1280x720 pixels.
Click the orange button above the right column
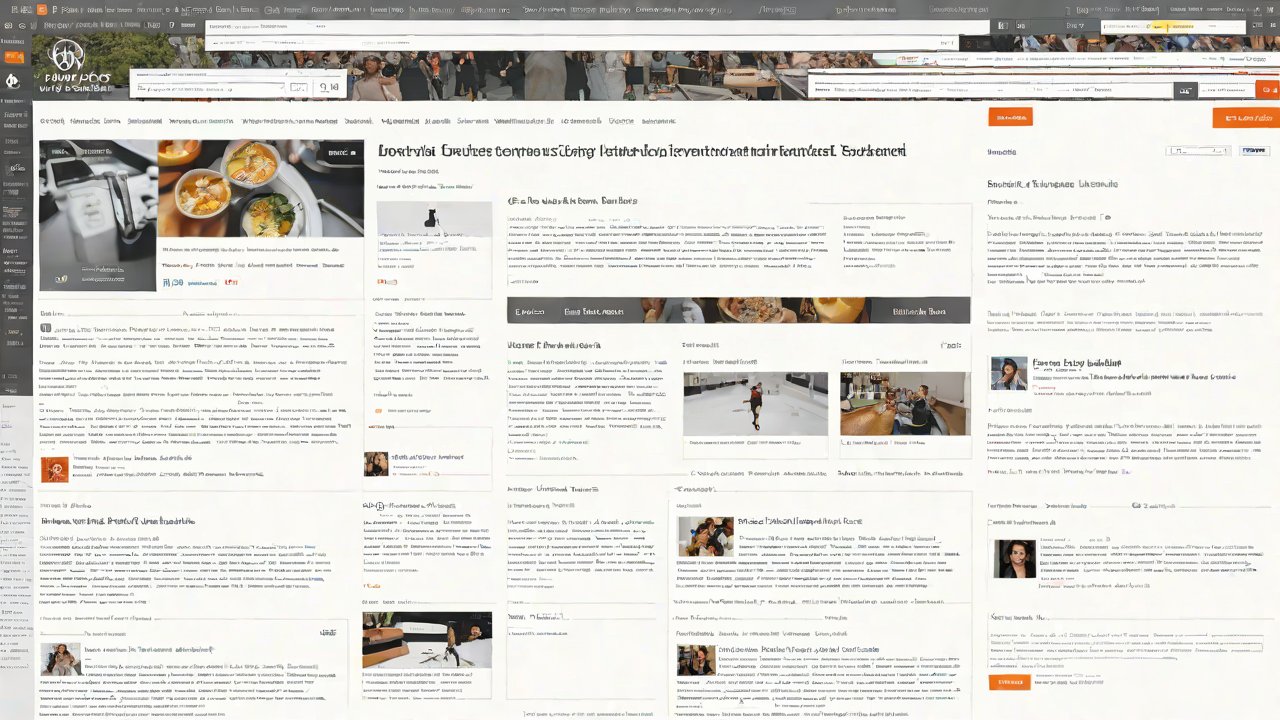point(1010,117)
